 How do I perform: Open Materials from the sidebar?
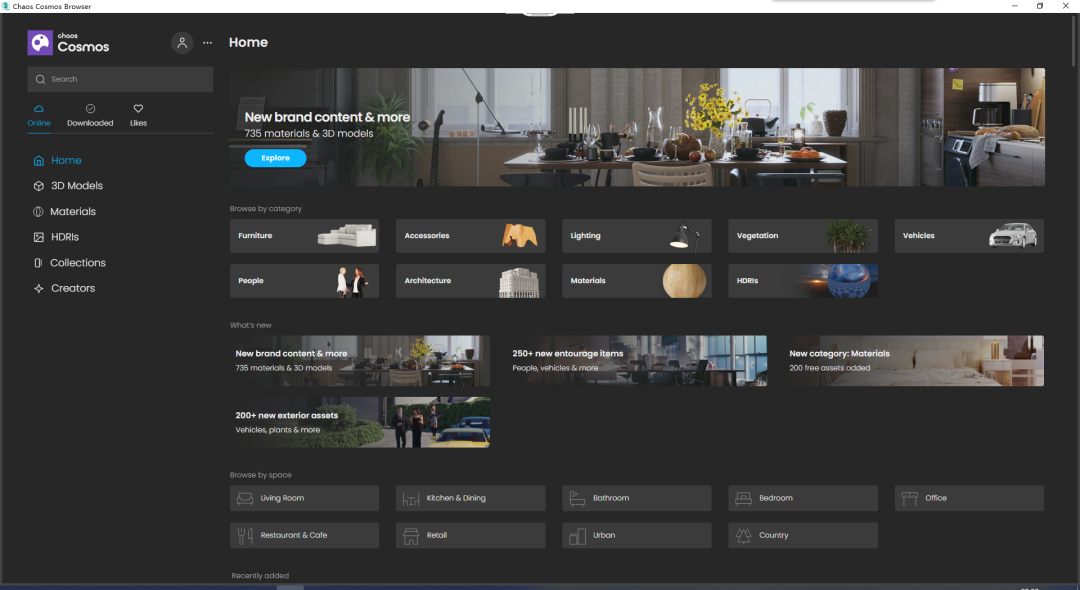point(73,212)
